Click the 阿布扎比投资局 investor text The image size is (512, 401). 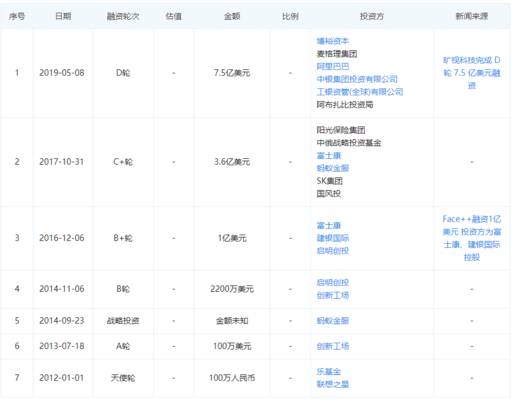(345, 105)
